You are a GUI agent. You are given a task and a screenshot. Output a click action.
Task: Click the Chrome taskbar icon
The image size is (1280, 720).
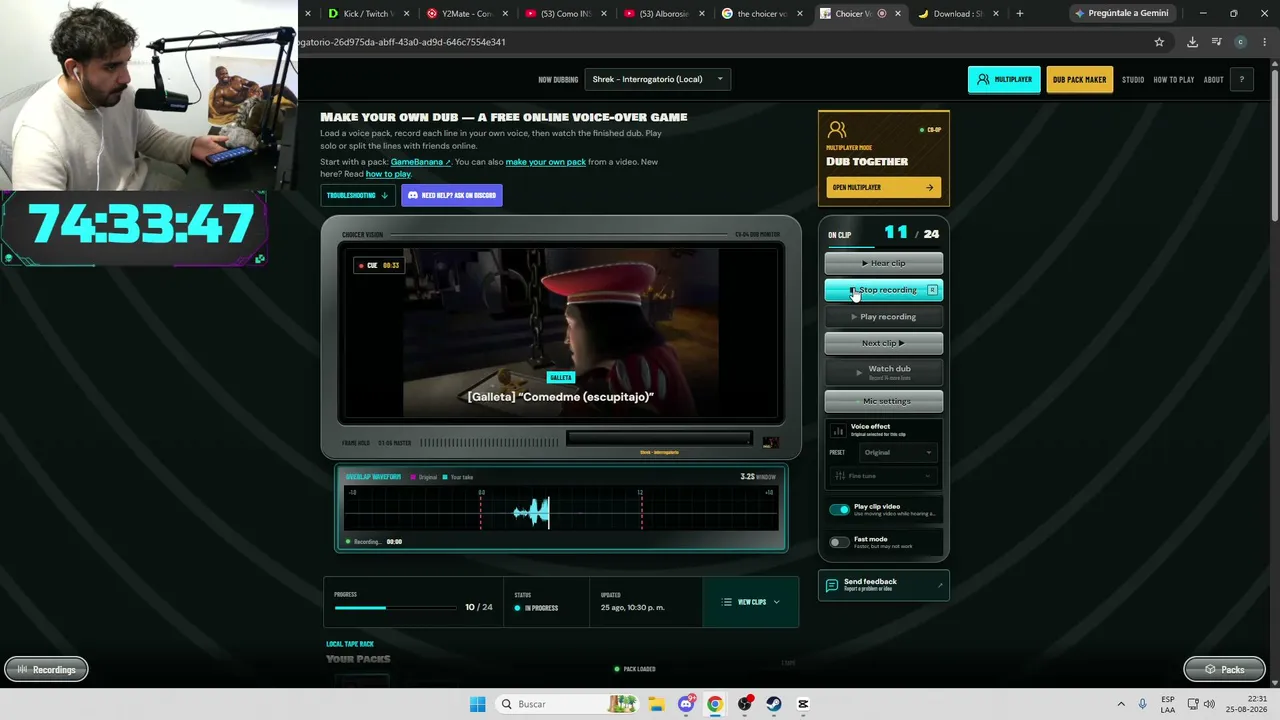[715, 704]
